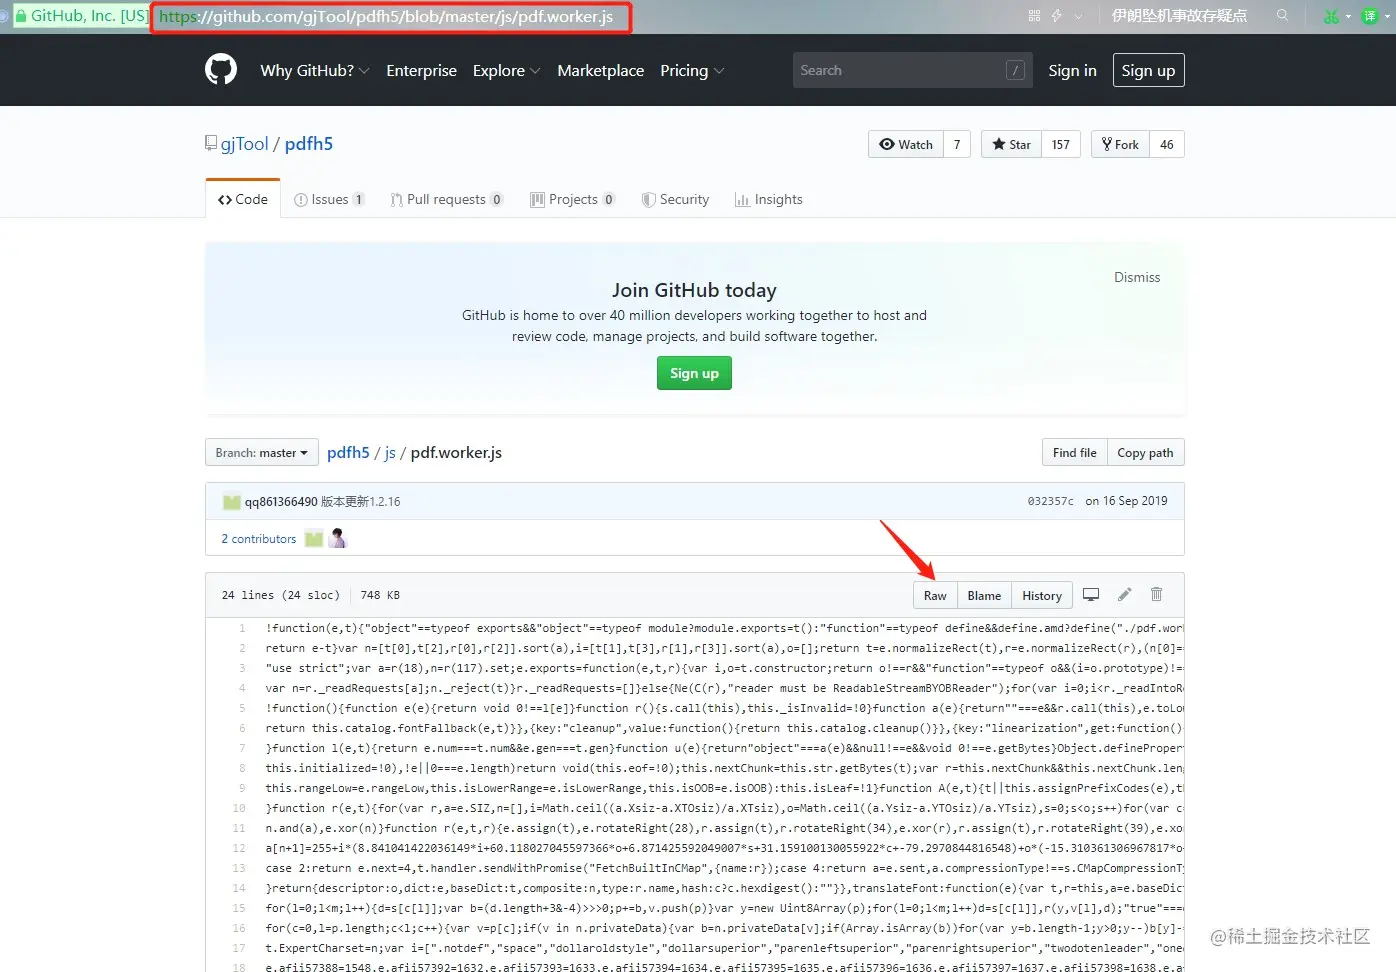
Task: View the 157 stargazers count
Action: click(1061, 144)
